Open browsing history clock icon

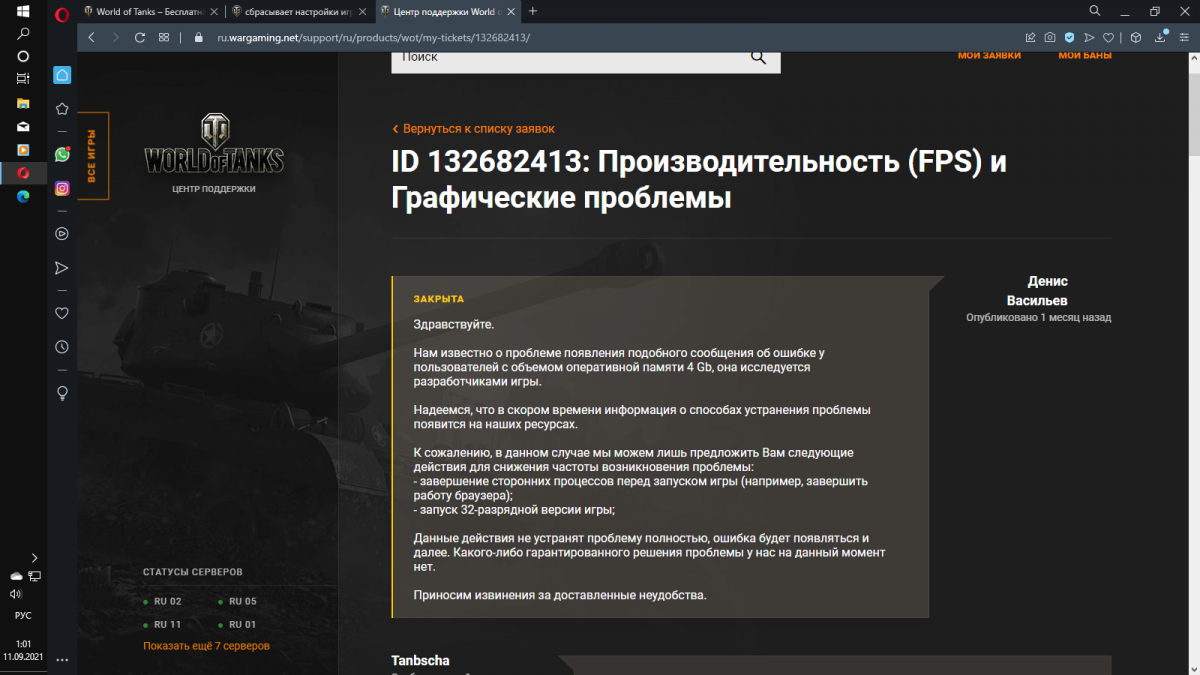coord(62,347)
